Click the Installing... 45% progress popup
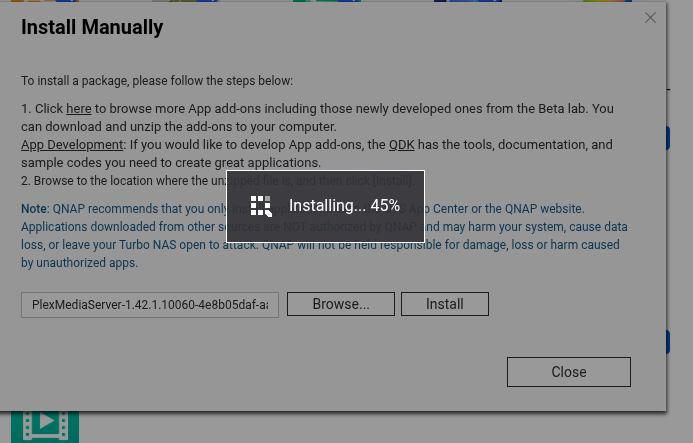The width and height of the screenshot is (693, 443). [x=326, y=206]
